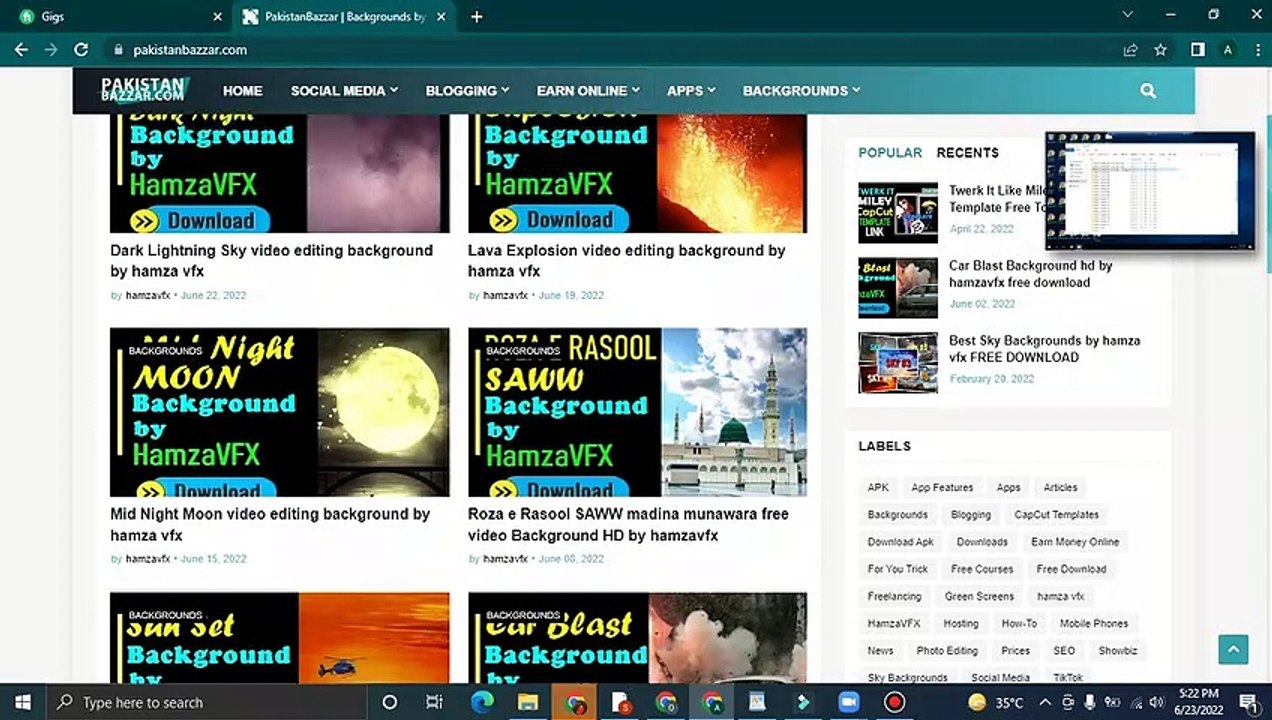Select the Freelancing label
This screenshot has height=720, width=1272.
pyautogui.click(x=894, y=596)
